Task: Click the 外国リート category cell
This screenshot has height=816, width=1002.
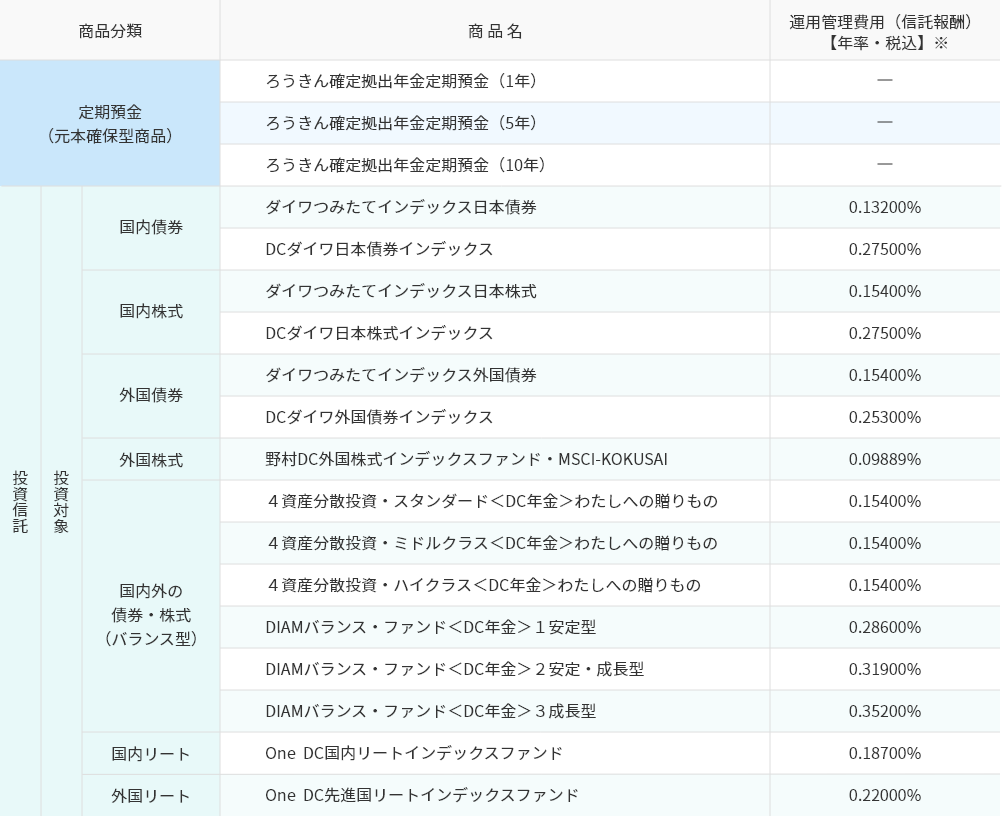Action: pyautogui.click(x=150, y=795)
